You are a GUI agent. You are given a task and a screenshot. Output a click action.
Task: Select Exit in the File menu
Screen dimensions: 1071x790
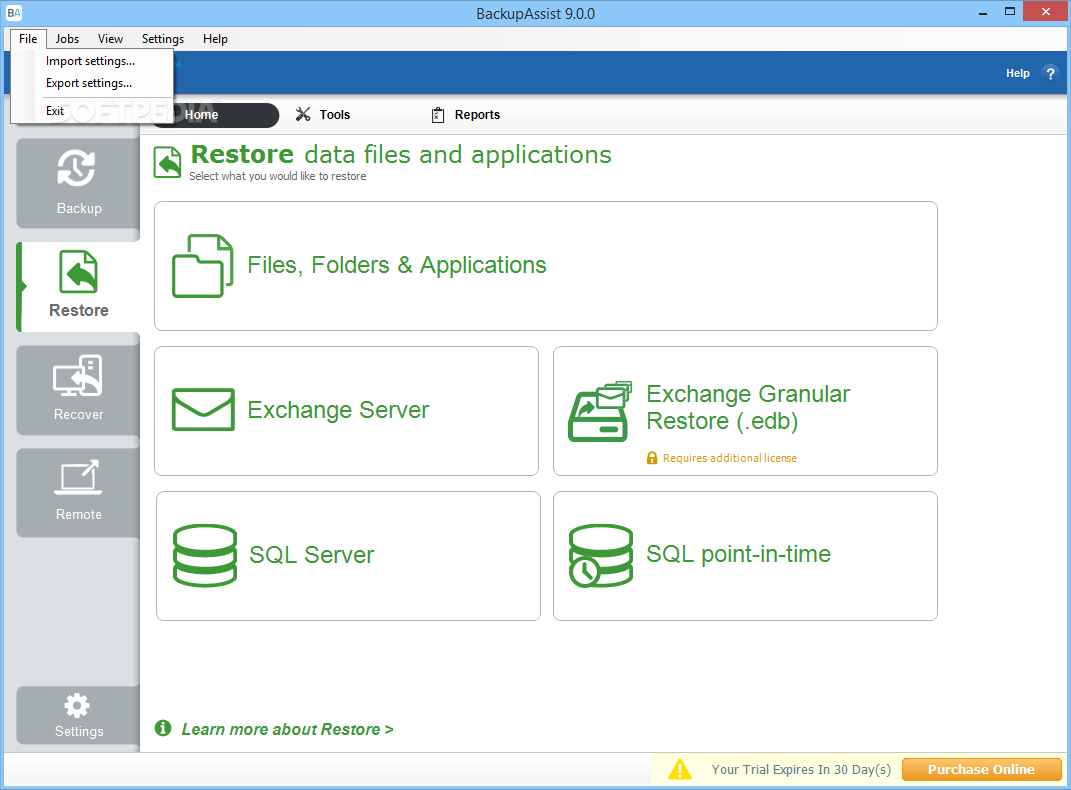pyautogui.click(x=55, y=111)
